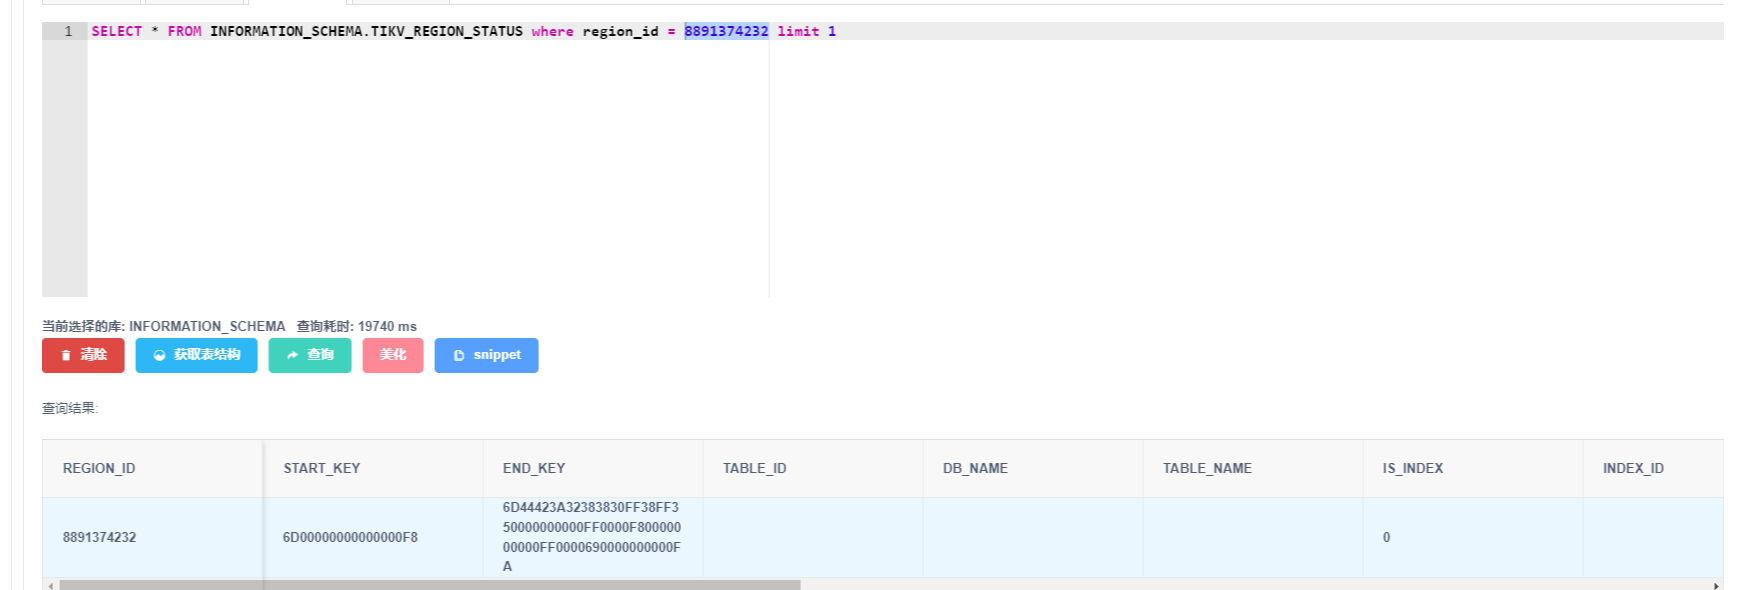This screenshot has height=590, width=1746.
Task: Click the red 清除 trash button
Action: [x=83, y=355]
